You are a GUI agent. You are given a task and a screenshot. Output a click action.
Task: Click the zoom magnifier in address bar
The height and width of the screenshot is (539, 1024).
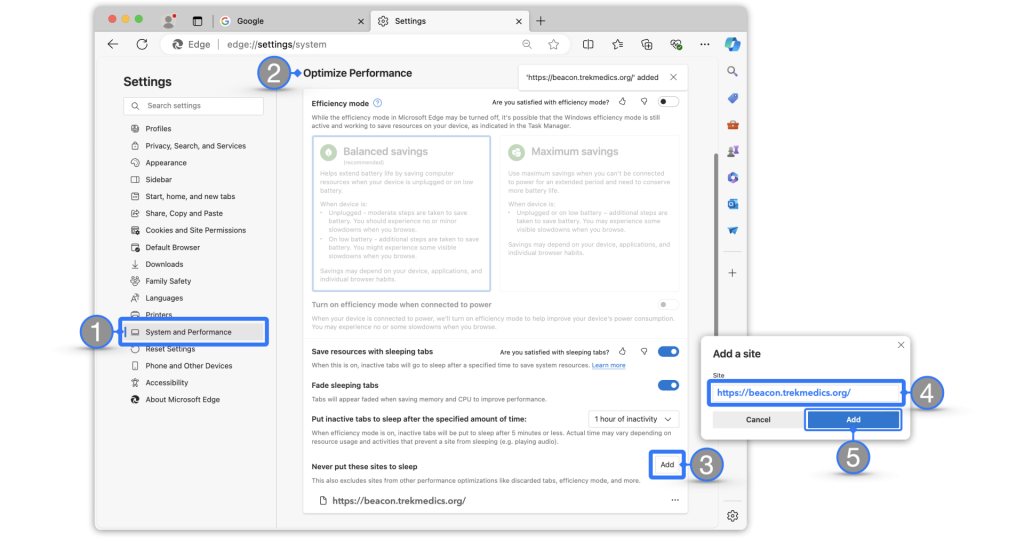click(x=527, y=44)
